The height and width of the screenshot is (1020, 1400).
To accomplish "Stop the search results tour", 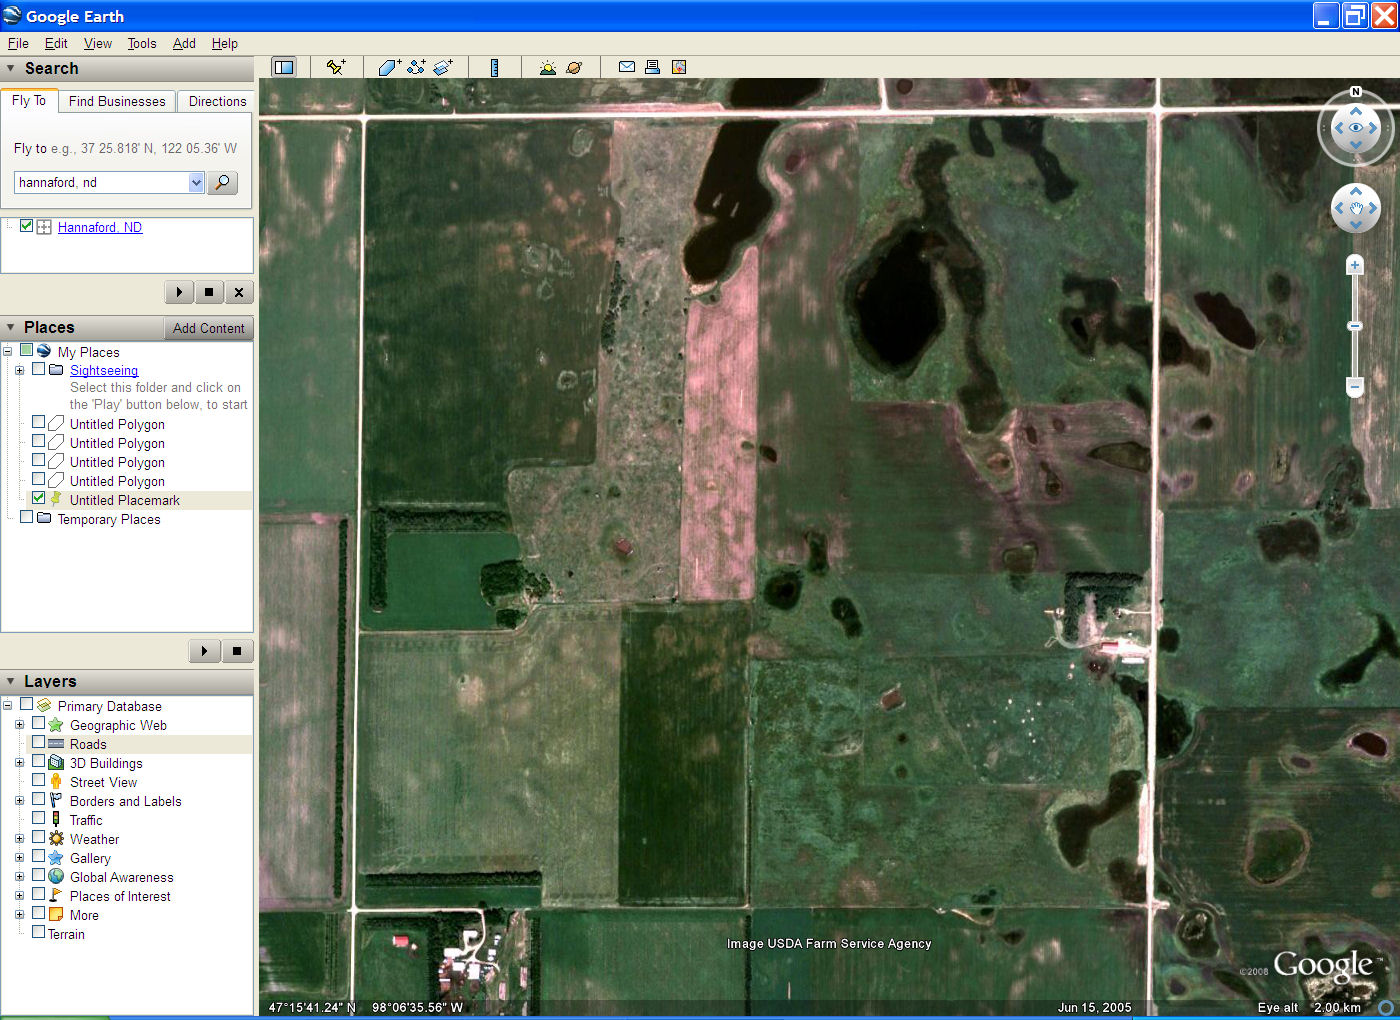I will [208, 292].
